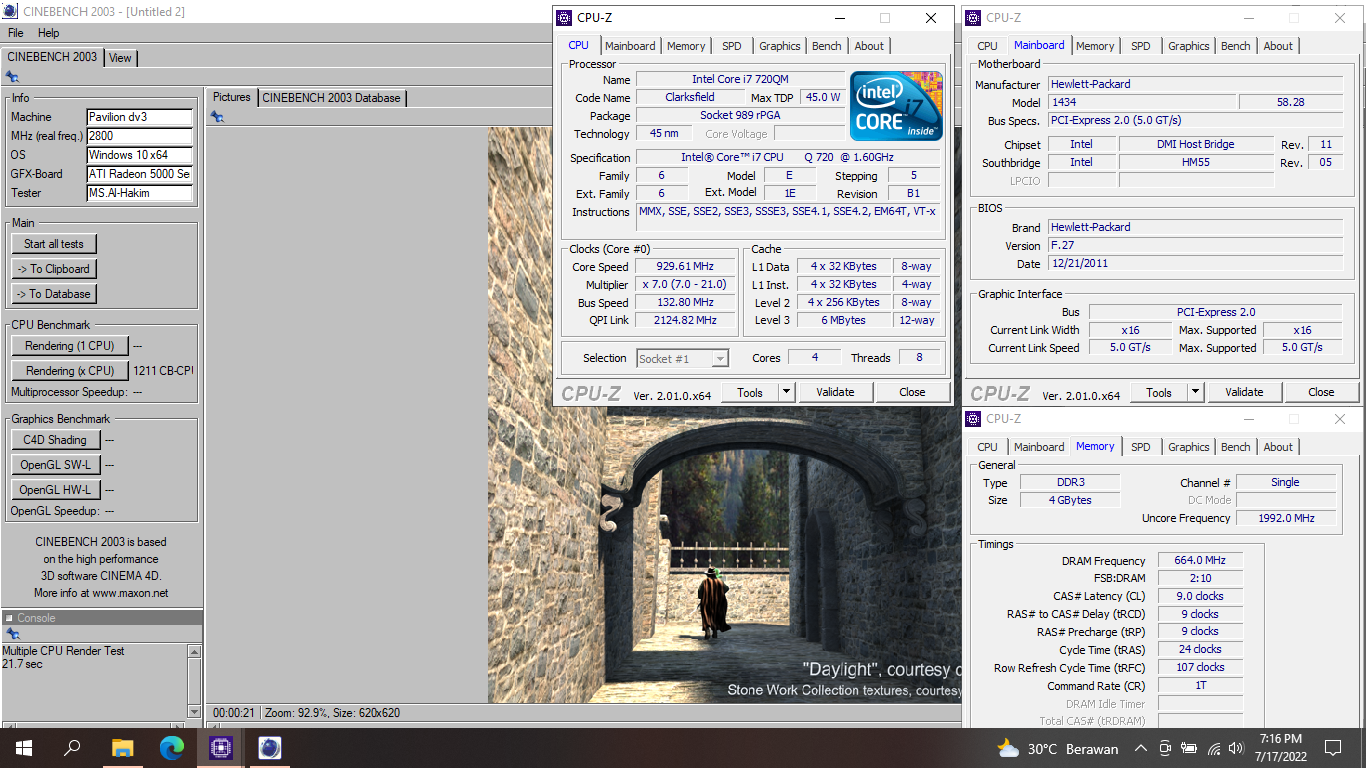Image resolution: width=1366 pixels, height=768 pixels.
Task: Click the console scrollbar up arrow
Action: click(x=194, y=651)
